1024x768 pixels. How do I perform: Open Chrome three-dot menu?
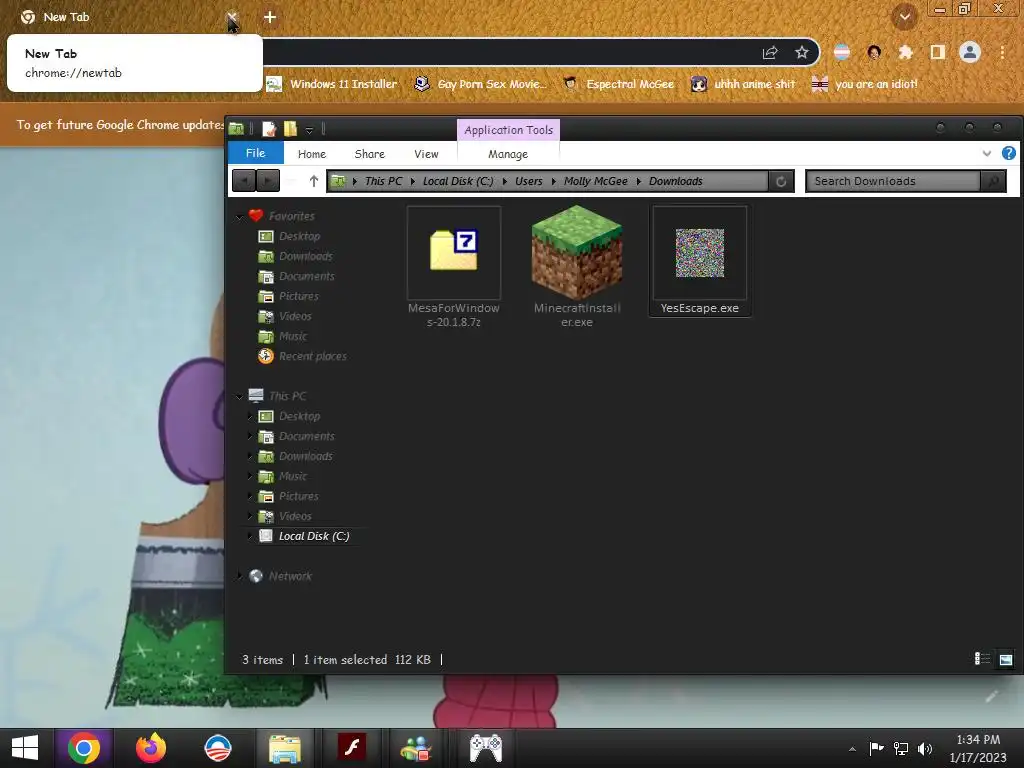[1002, 52]
